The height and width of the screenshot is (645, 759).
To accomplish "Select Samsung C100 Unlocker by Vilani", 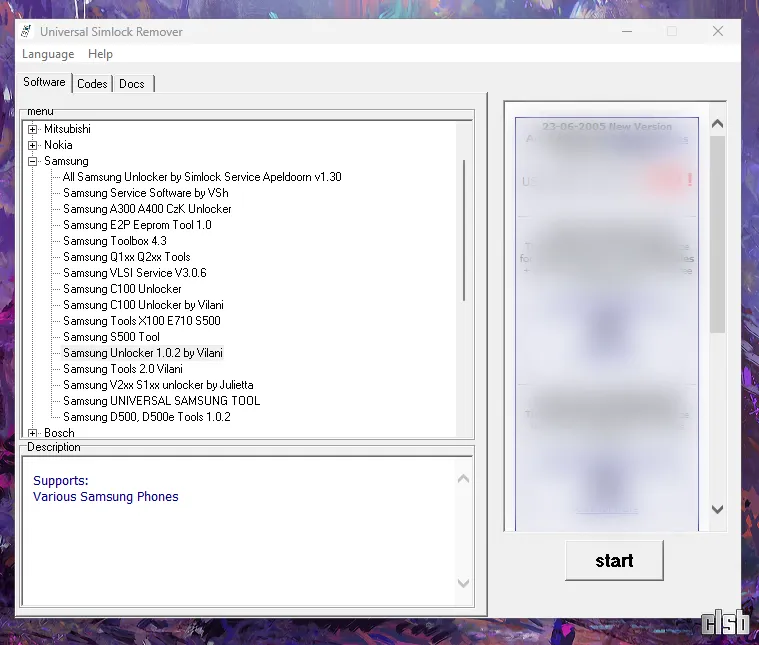I will [x=143, y=305].
